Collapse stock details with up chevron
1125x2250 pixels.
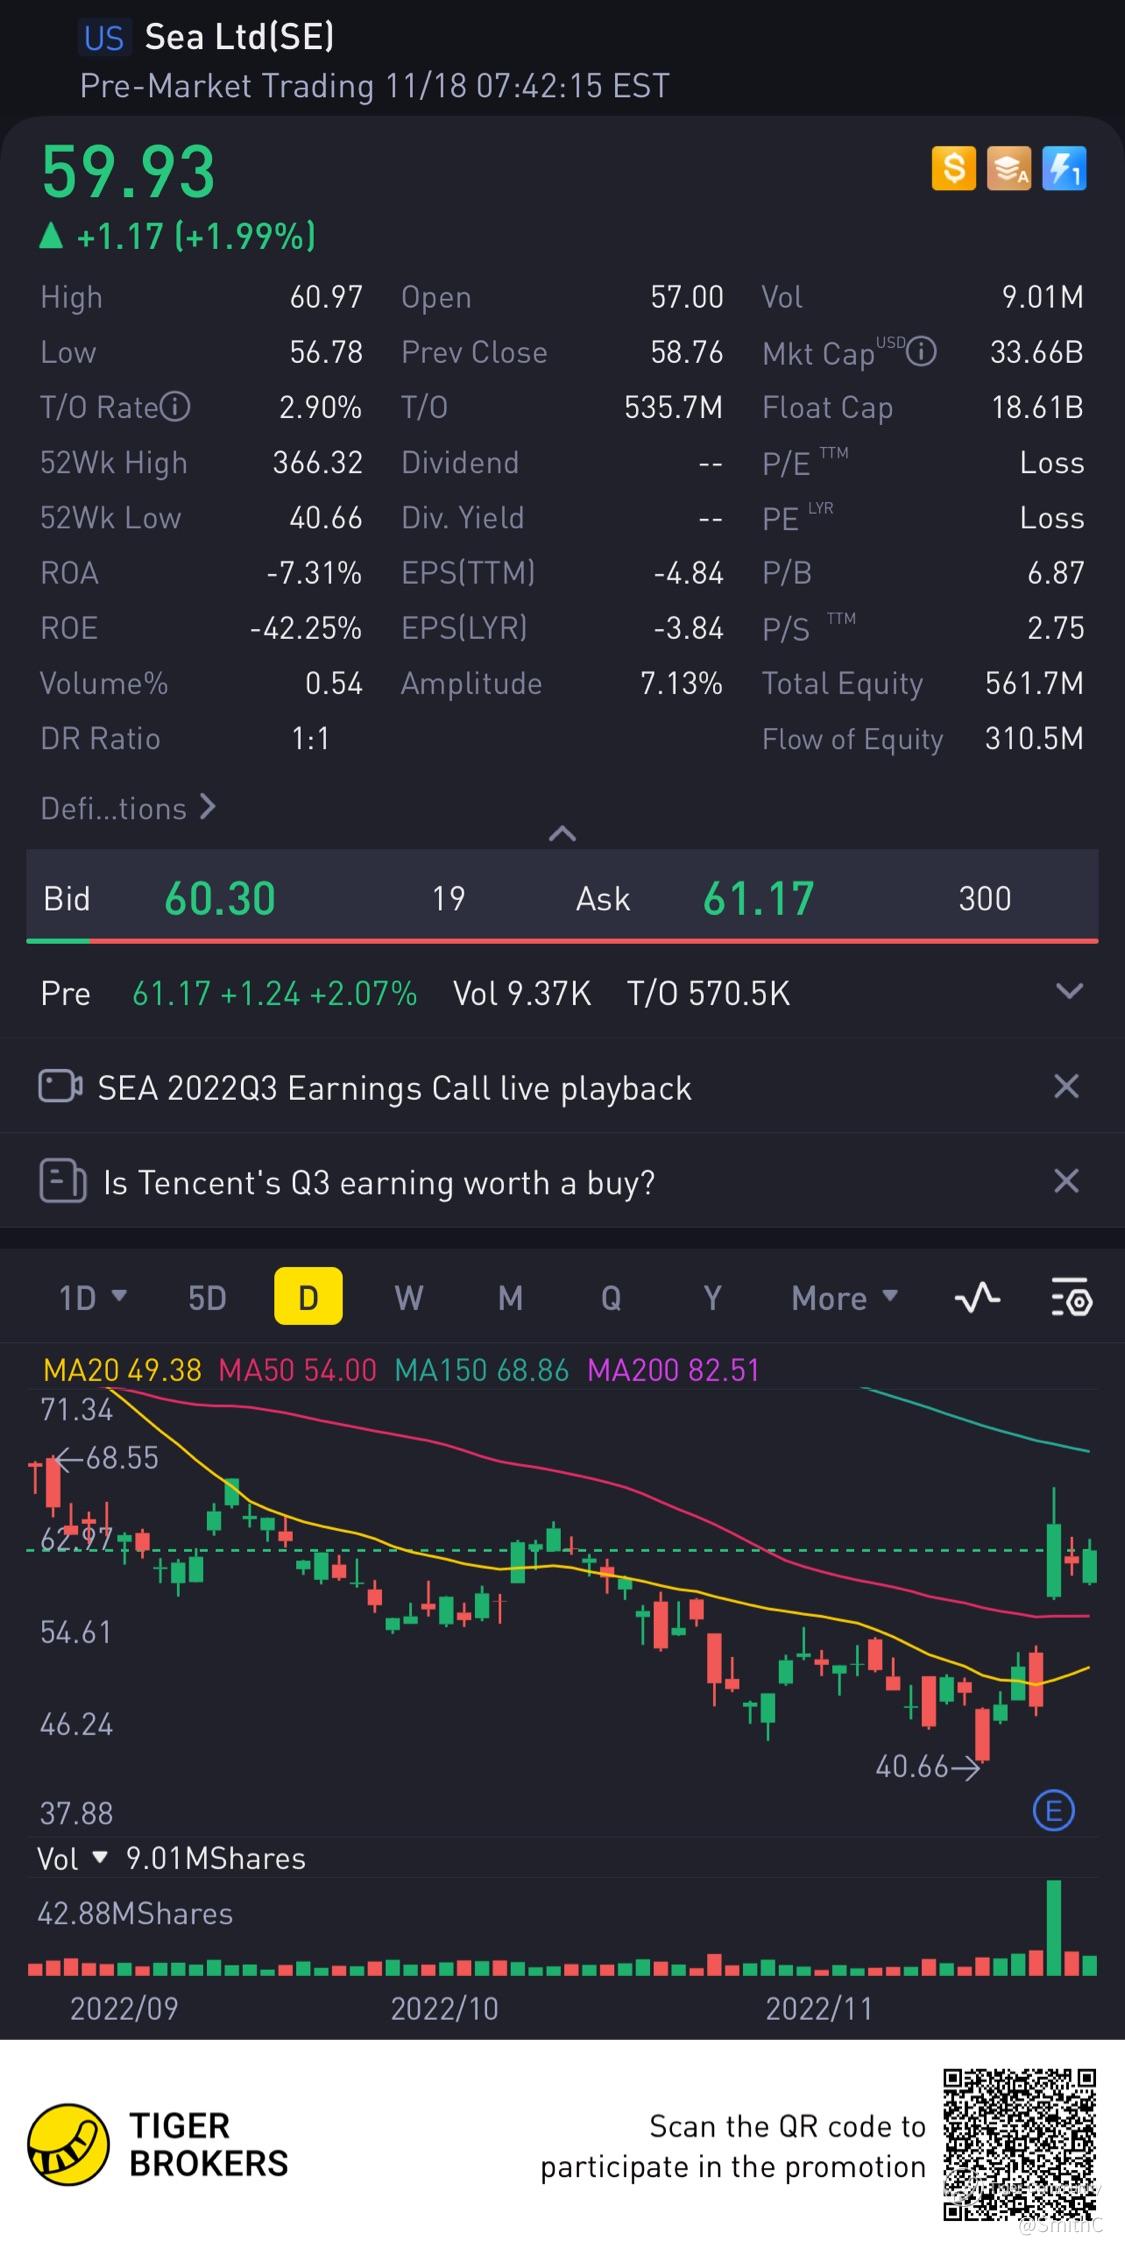click(x=562, y=833)
